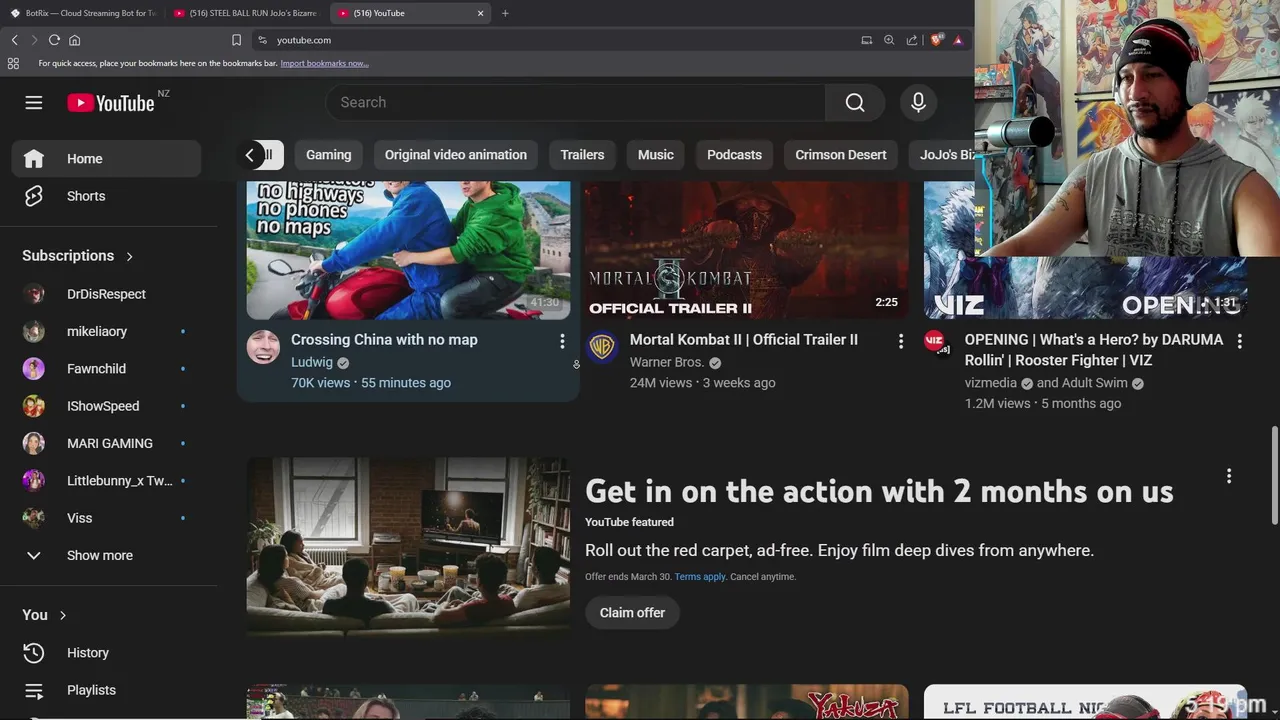The height and width of the screenshot is (720, 1280).
Task: Open the Viss subscription
Action: point(108,518)
